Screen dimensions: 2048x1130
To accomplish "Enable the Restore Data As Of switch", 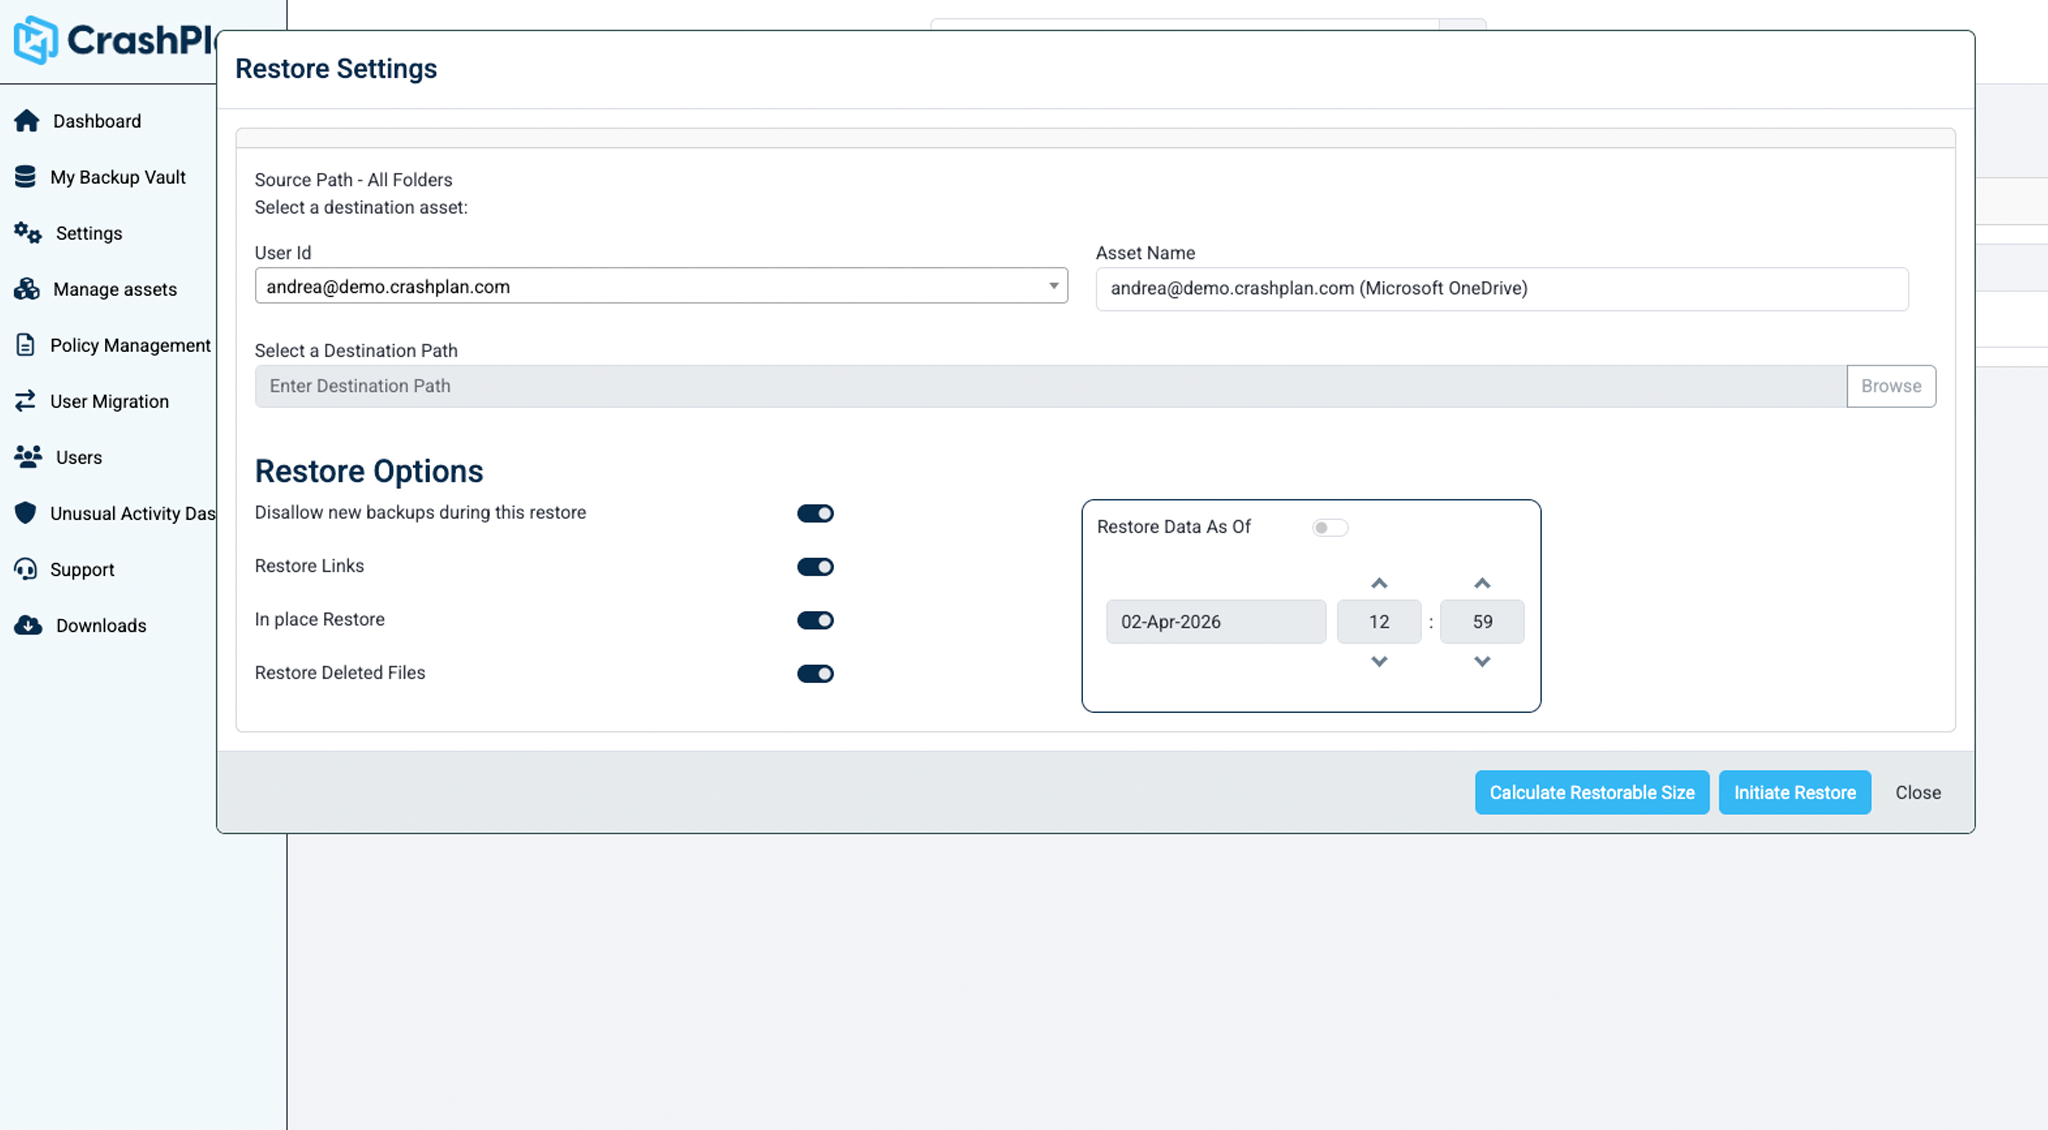I will 1330,528.
